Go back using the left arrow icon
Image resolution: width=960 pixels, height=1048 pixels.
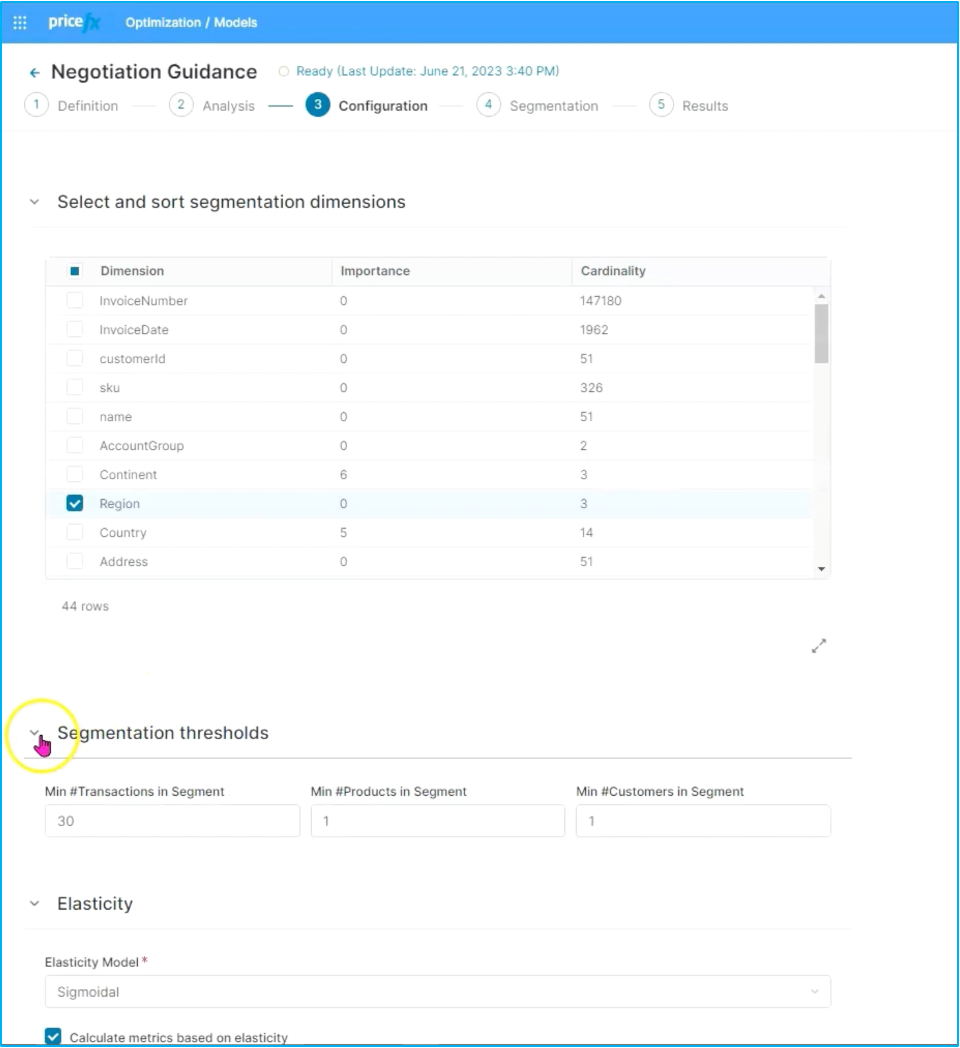(35, 73)
